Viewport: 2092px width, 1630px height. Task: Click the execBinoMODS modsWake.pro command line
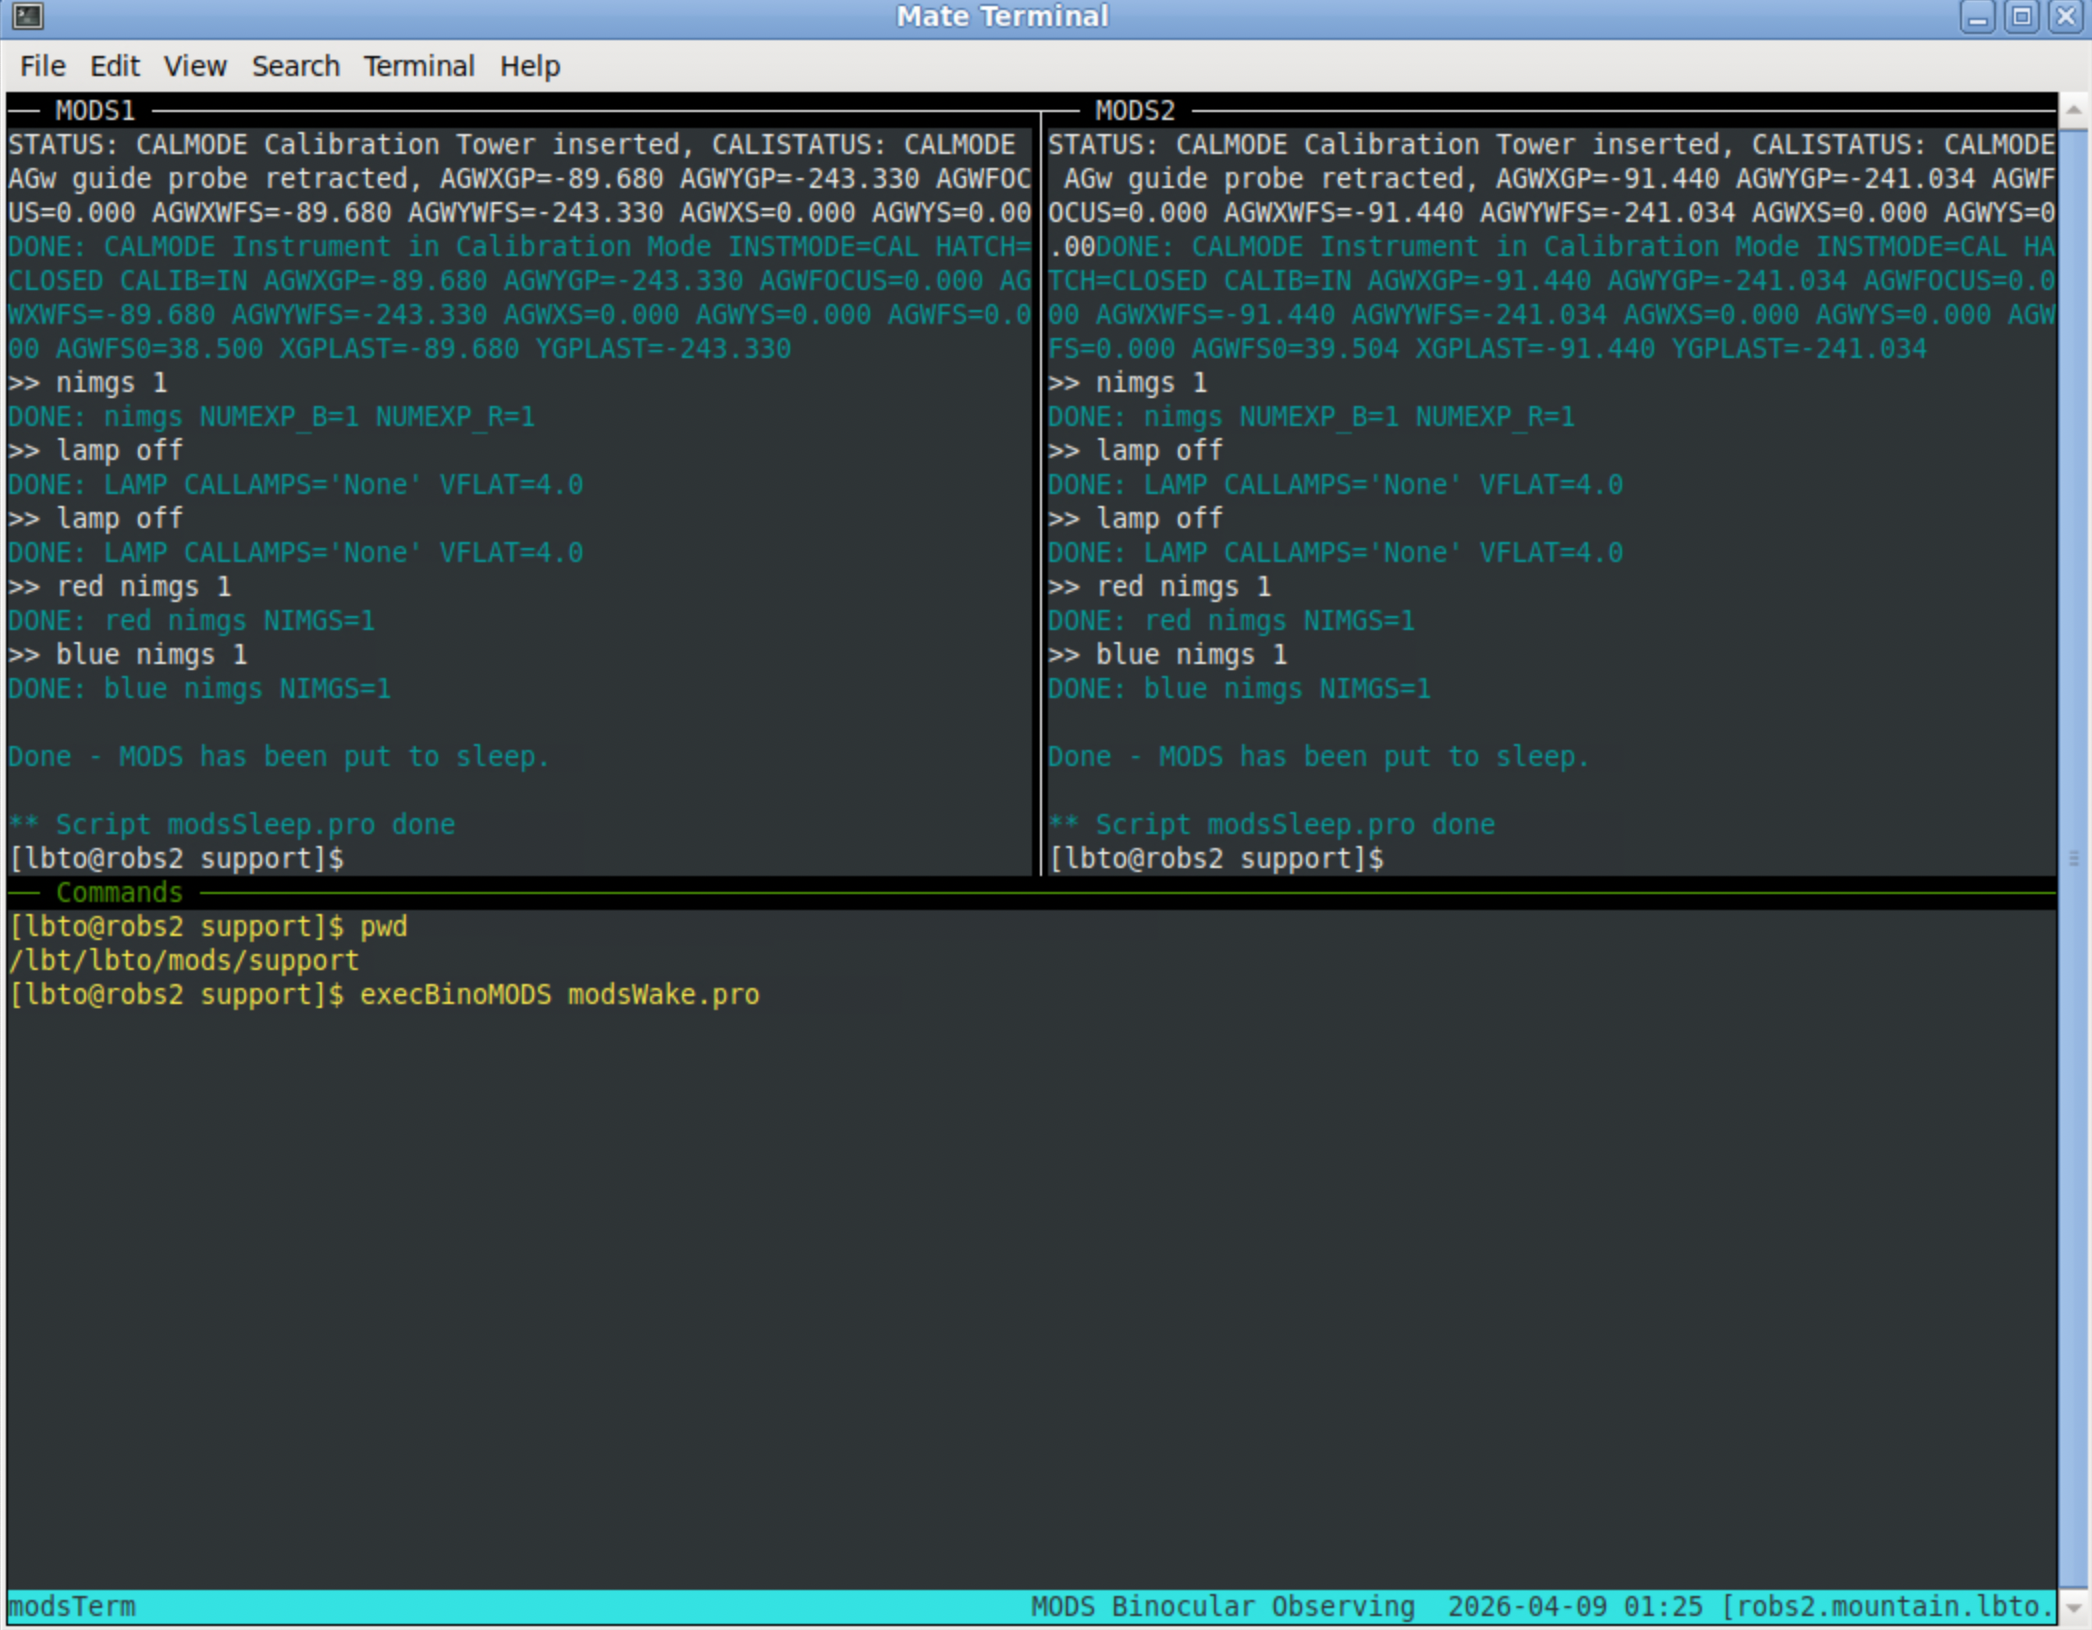[x=559, y=995]
